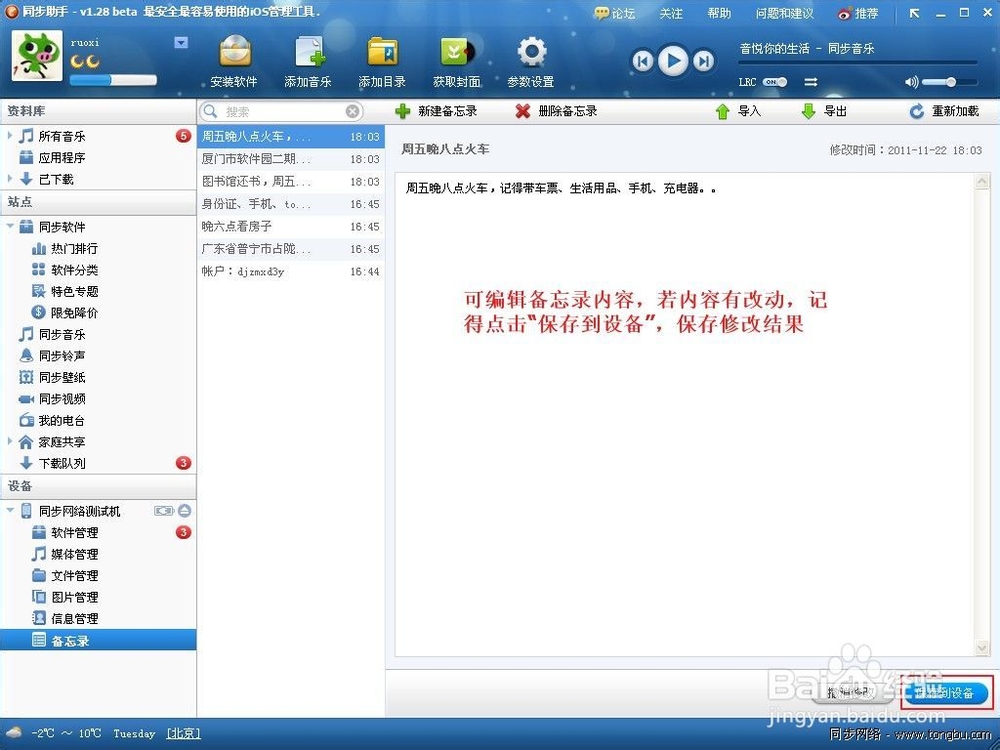Select 应用程序 in the library
The width and height of the screenshot is (1000, 750).
(61, 158)
